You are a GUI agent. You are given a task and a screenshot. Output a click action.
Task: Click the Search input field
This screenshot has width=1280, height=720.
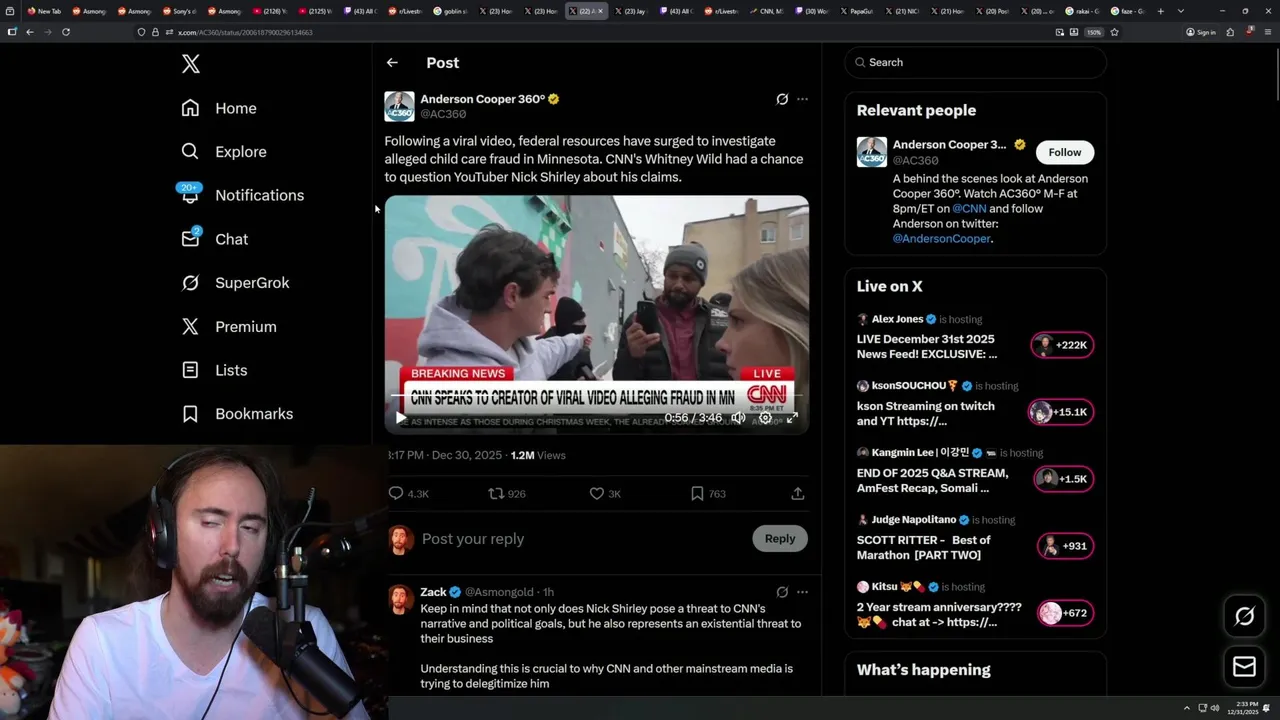(x=975, y=62)
